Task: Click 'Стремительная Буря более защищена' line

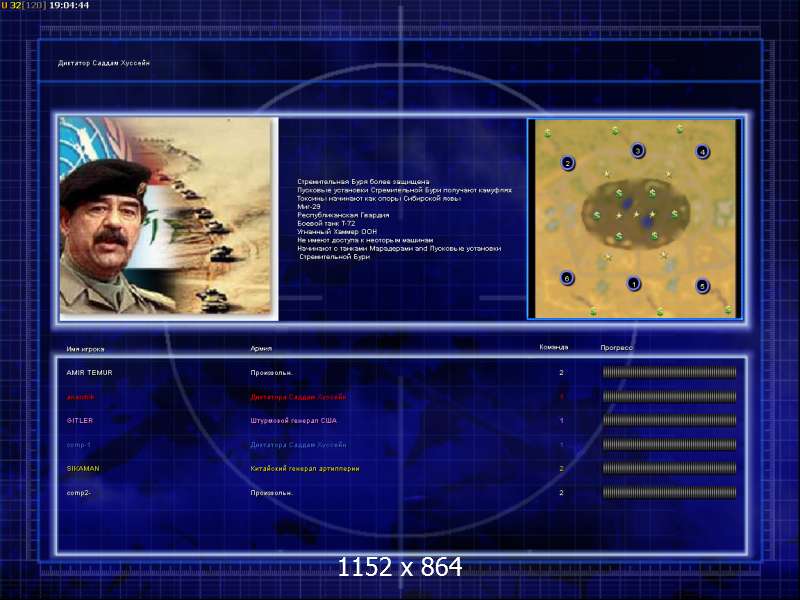Action: (363, 182)
